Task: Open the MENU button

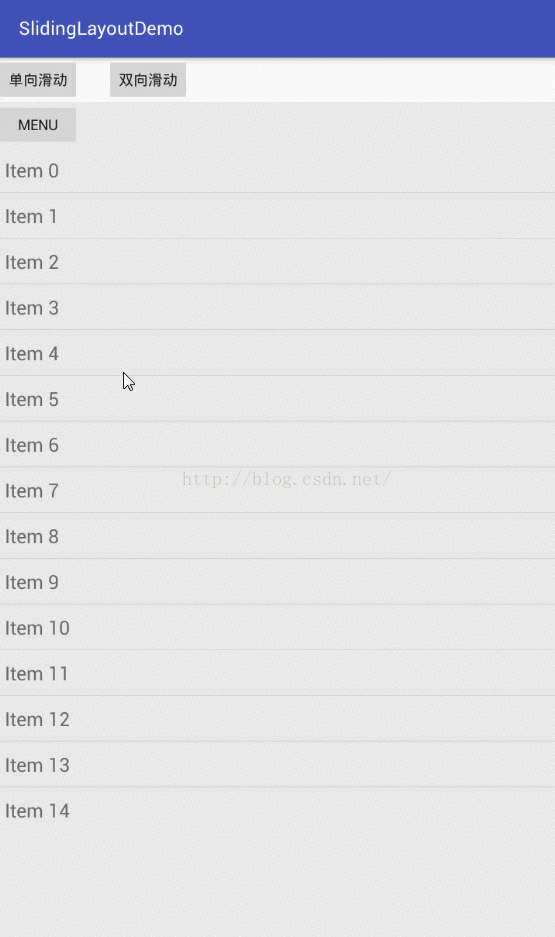Action: coord(38,125)
